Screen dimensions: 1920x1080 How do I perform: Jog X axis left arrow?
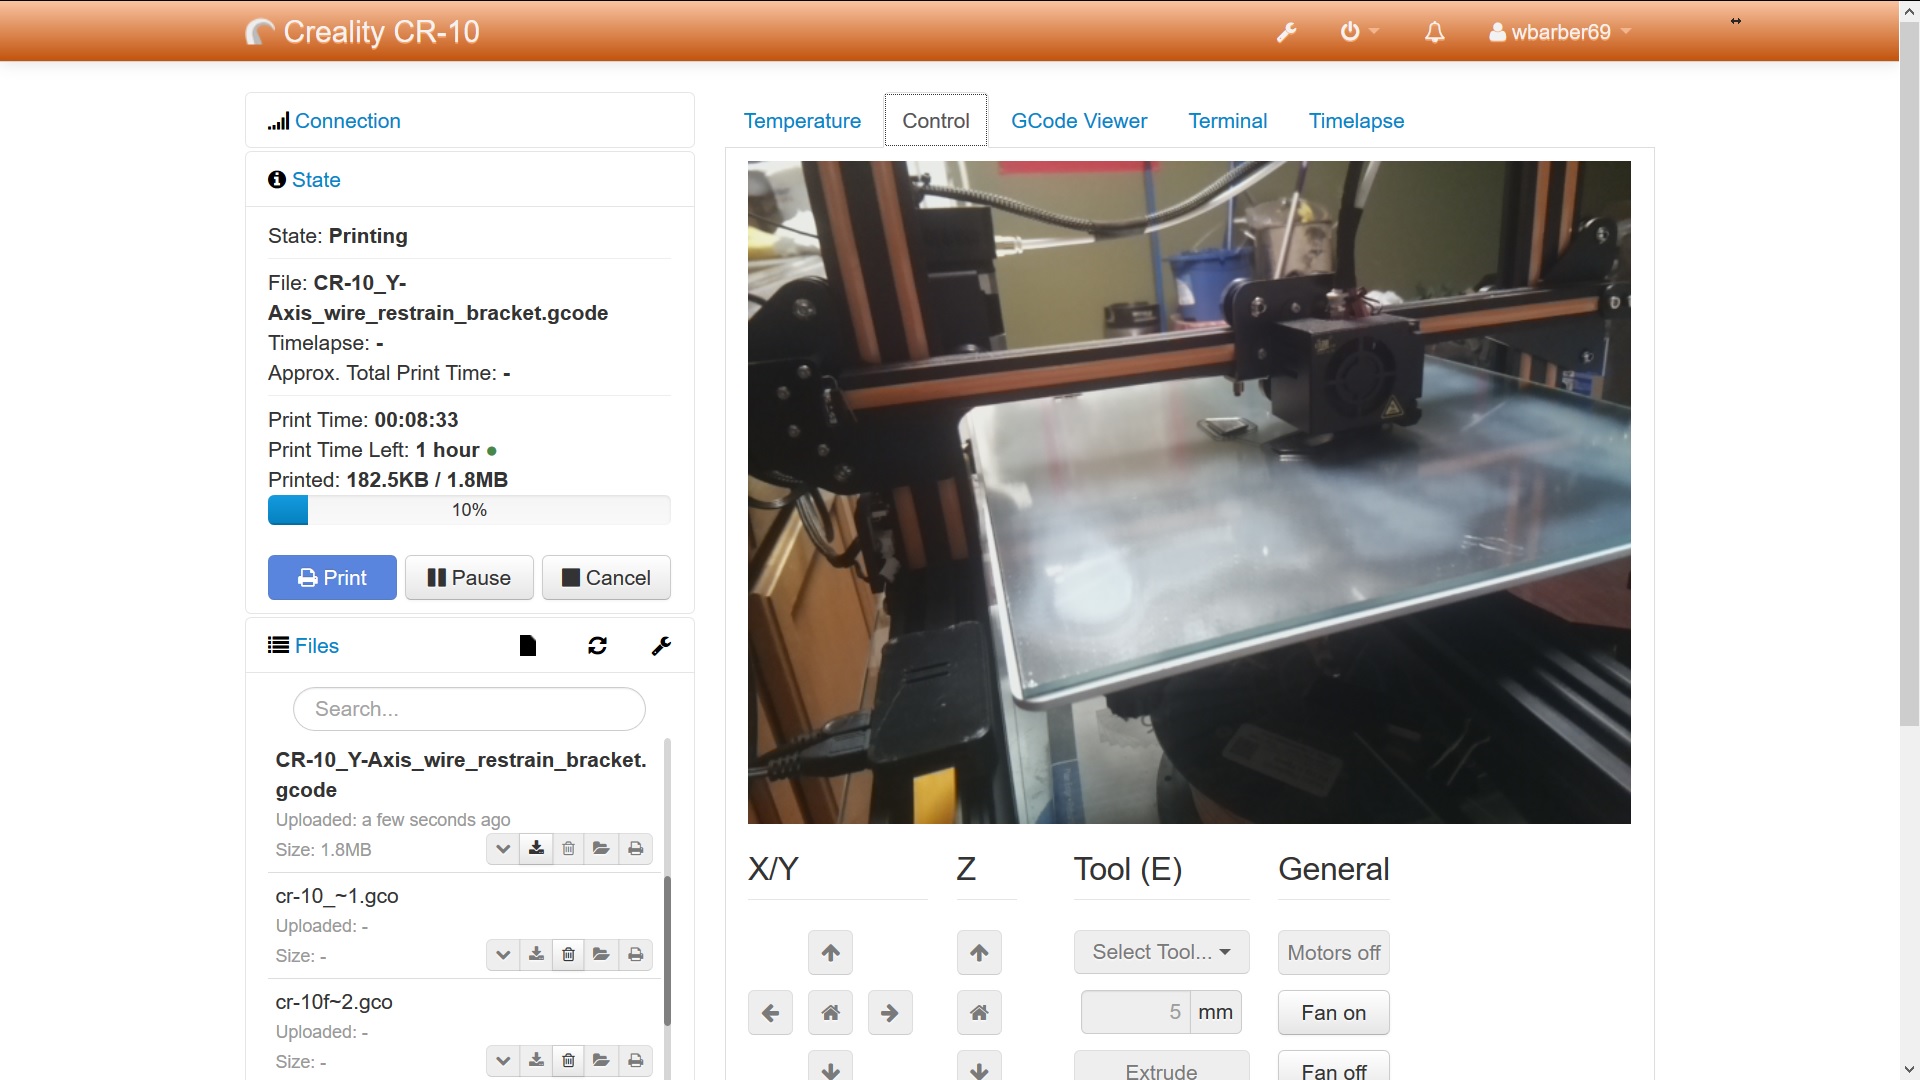point(770,1013)
